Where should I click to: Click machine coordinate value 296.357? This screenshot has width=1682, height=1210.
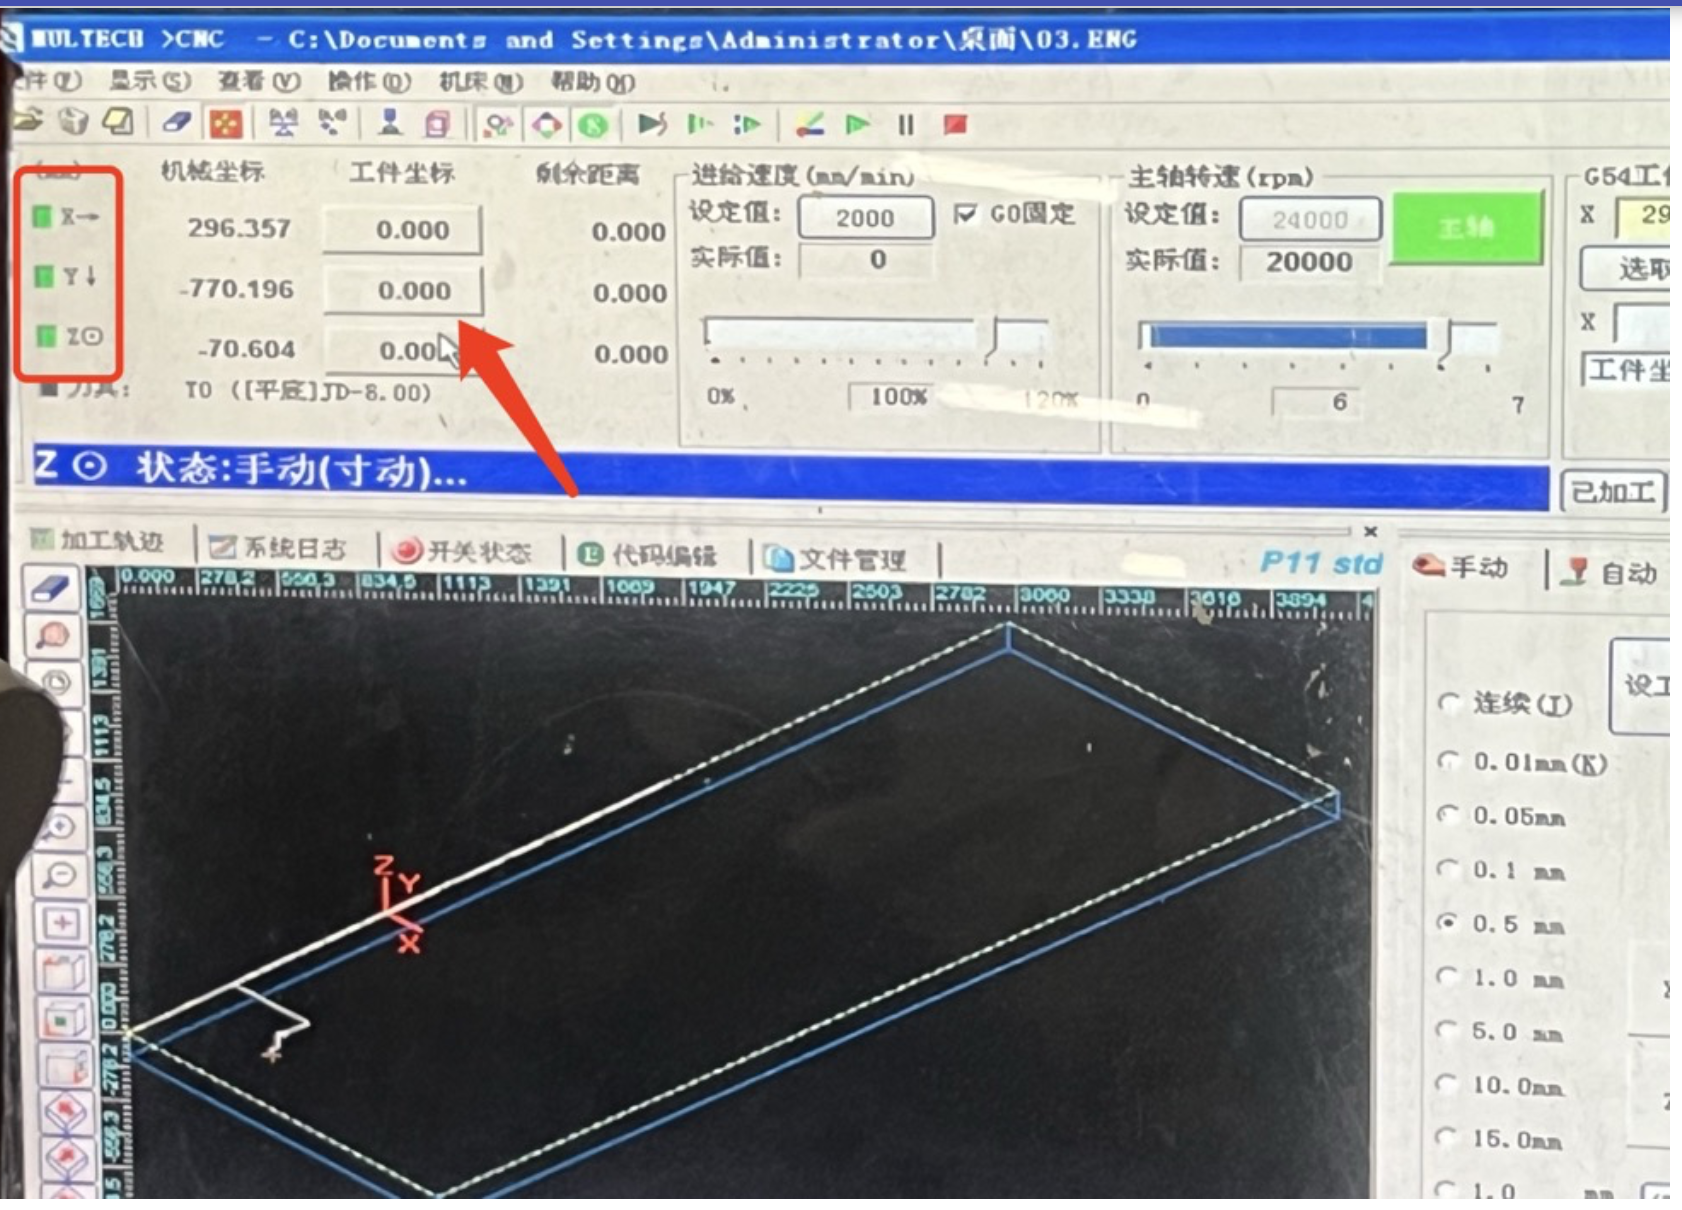239,228
